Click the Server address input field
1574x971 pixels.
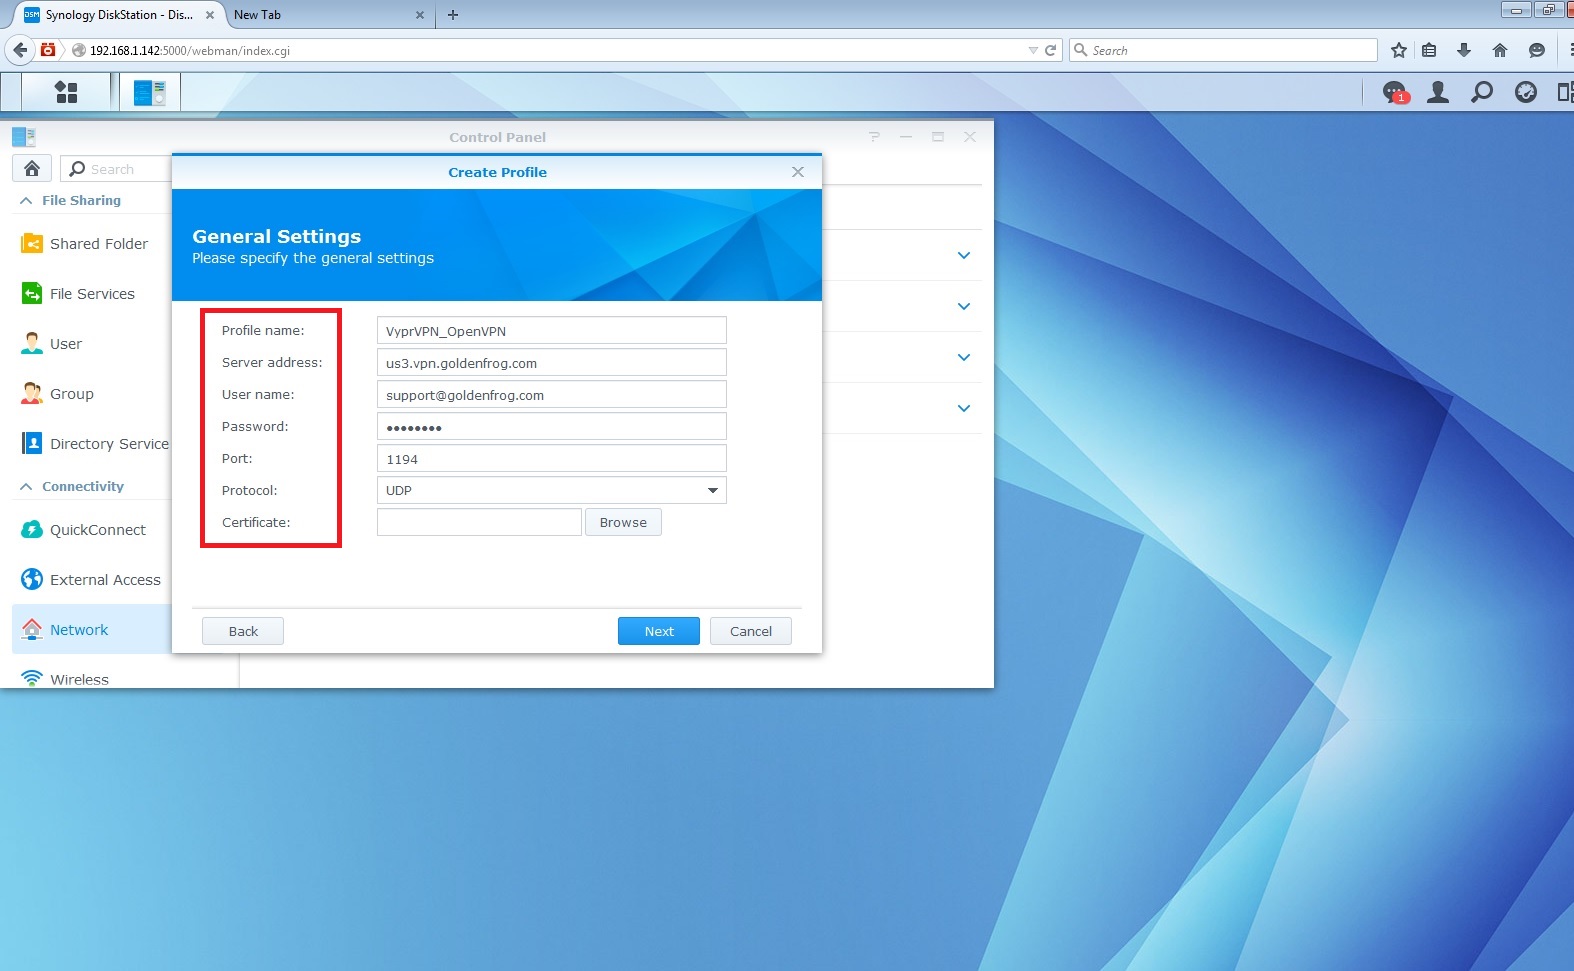pos(551,363)
